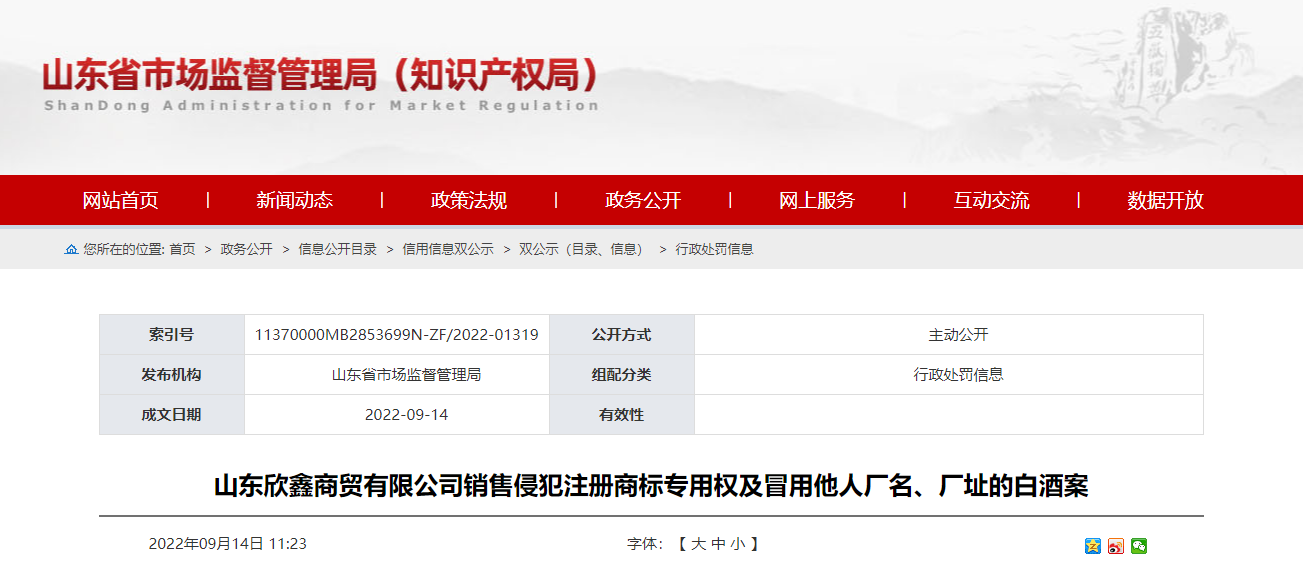Set font size to 中
The height and width of the screenshot is (581, 1303).
[718, 544]
